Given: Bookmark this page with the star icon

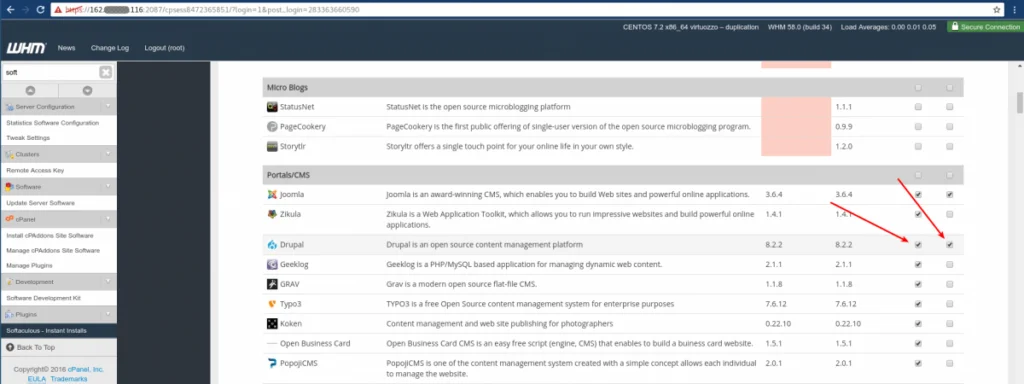Looking at the screenshot, I should 997,10.
